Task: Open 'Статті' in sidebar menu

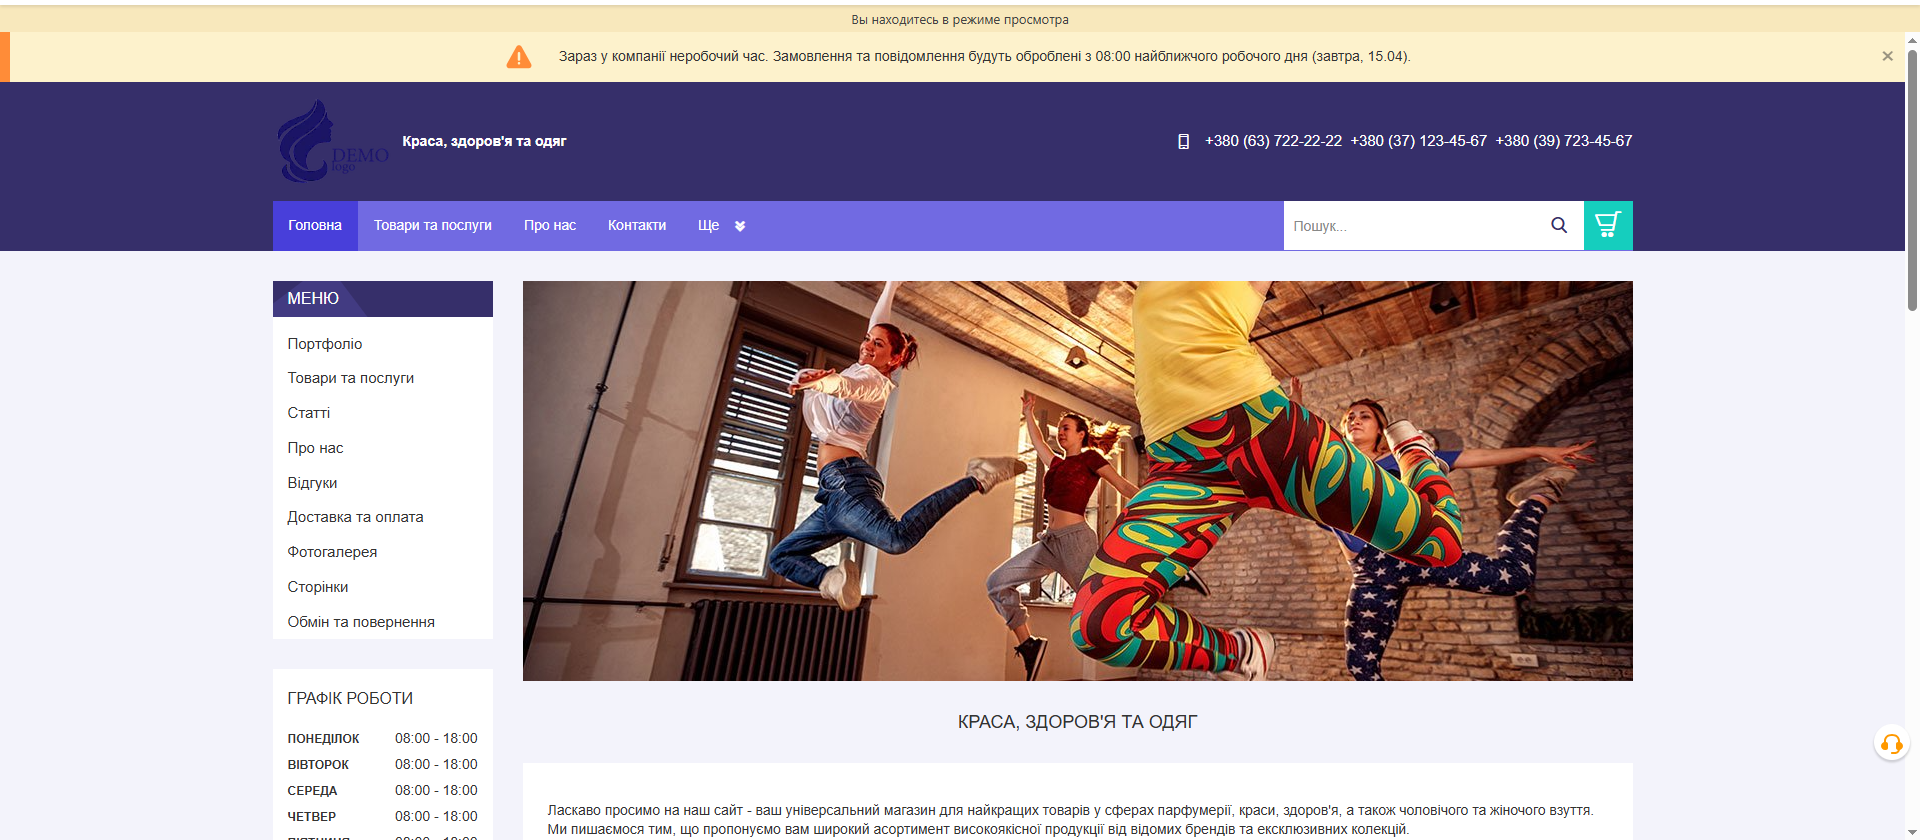Action: point(308,413)
